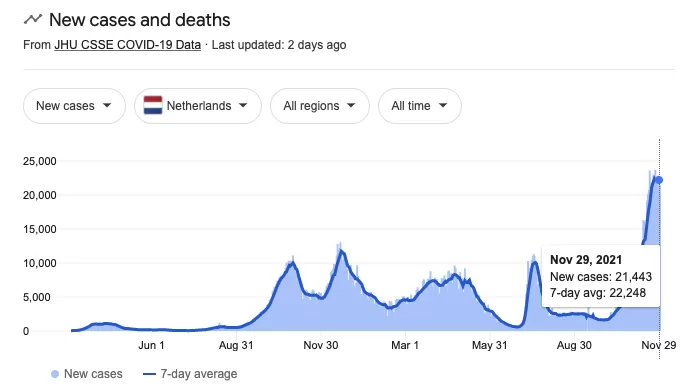Image resolution: width=688 pixels, height=386 pixels.
Task: Open the All regions dropdown
Action: [x=320, y=106]
